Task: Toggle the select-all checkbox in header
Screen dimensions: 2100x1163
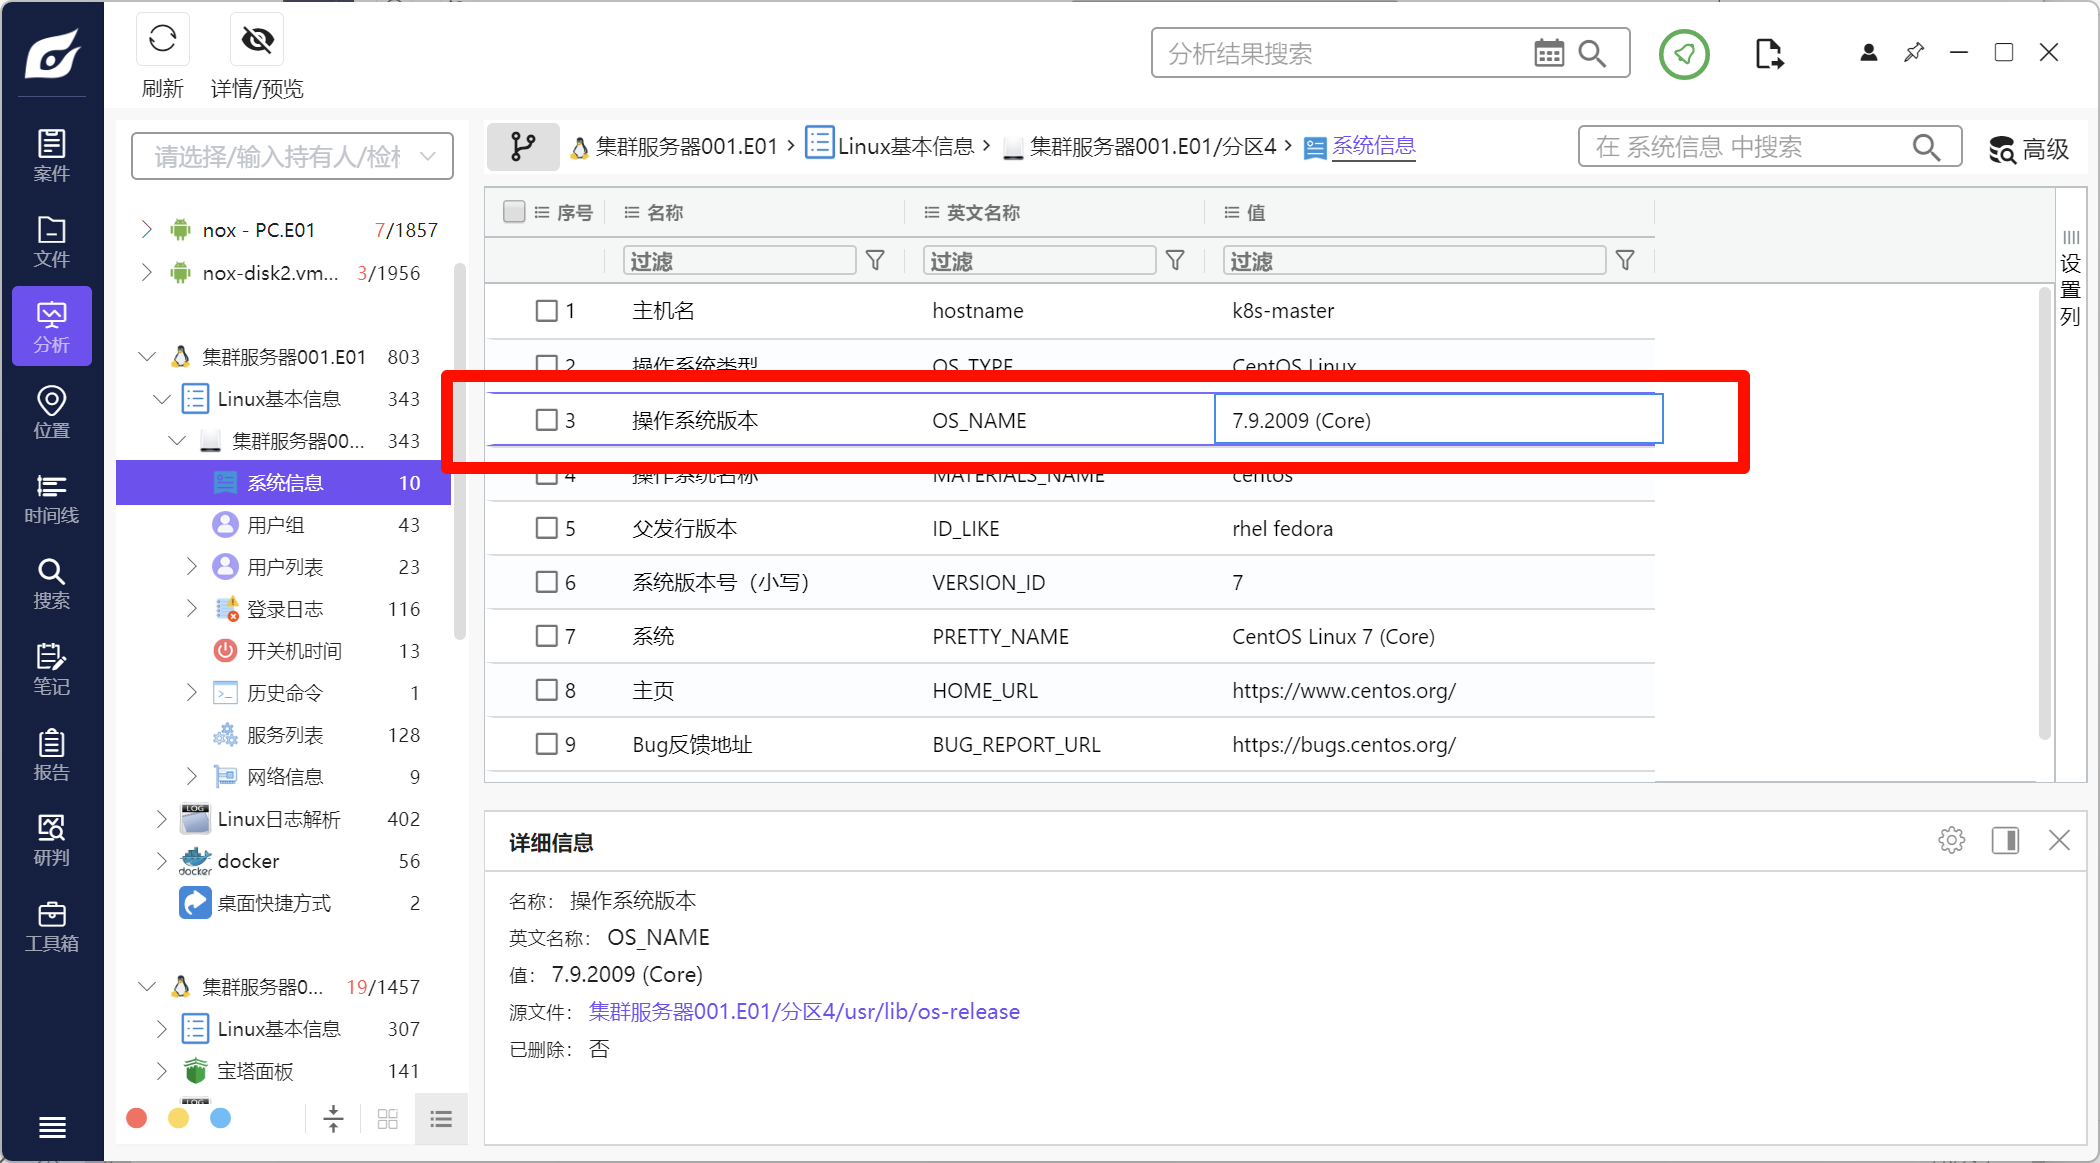Action: pos(514,212)
